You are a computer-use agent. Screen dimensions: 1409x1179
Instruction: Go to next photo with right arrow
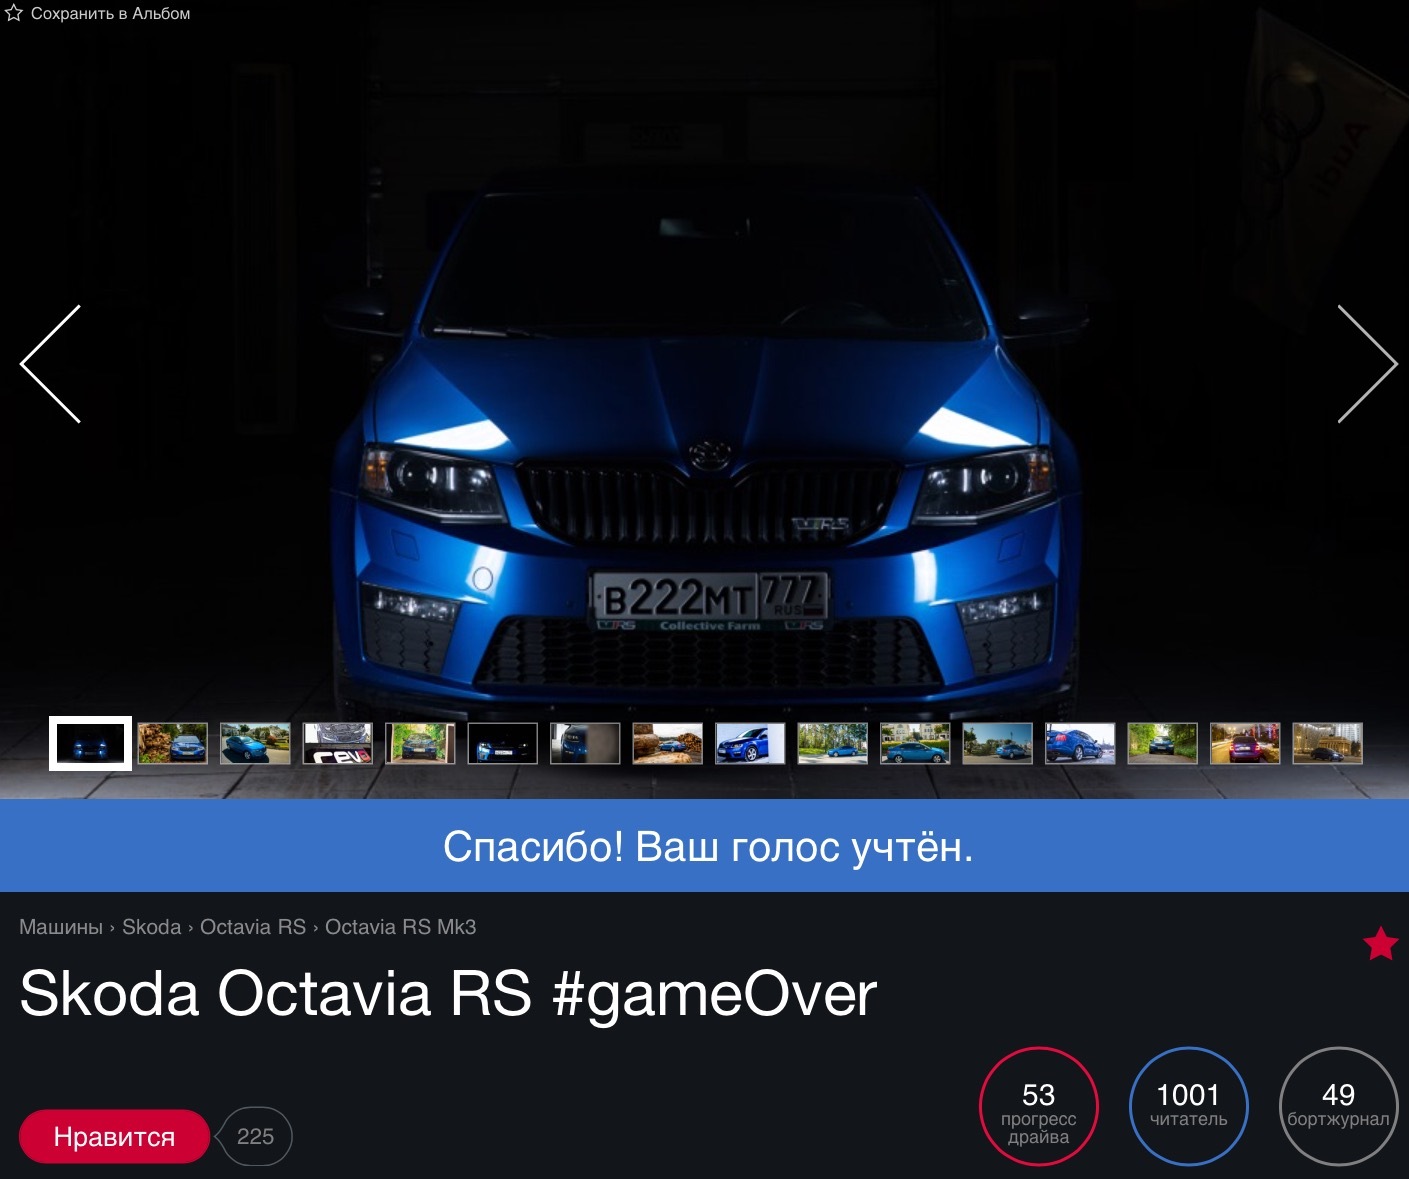1367,364
